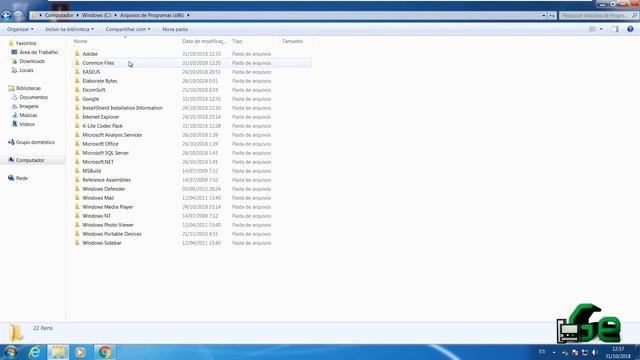Open Locais in sidebar
The image size is (640, 360).
tap(26, 70)
